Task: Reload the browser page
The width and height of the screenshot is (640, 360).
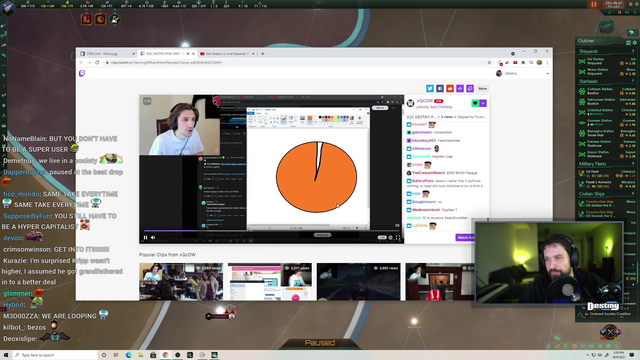Action: click(x=97, y=63)
